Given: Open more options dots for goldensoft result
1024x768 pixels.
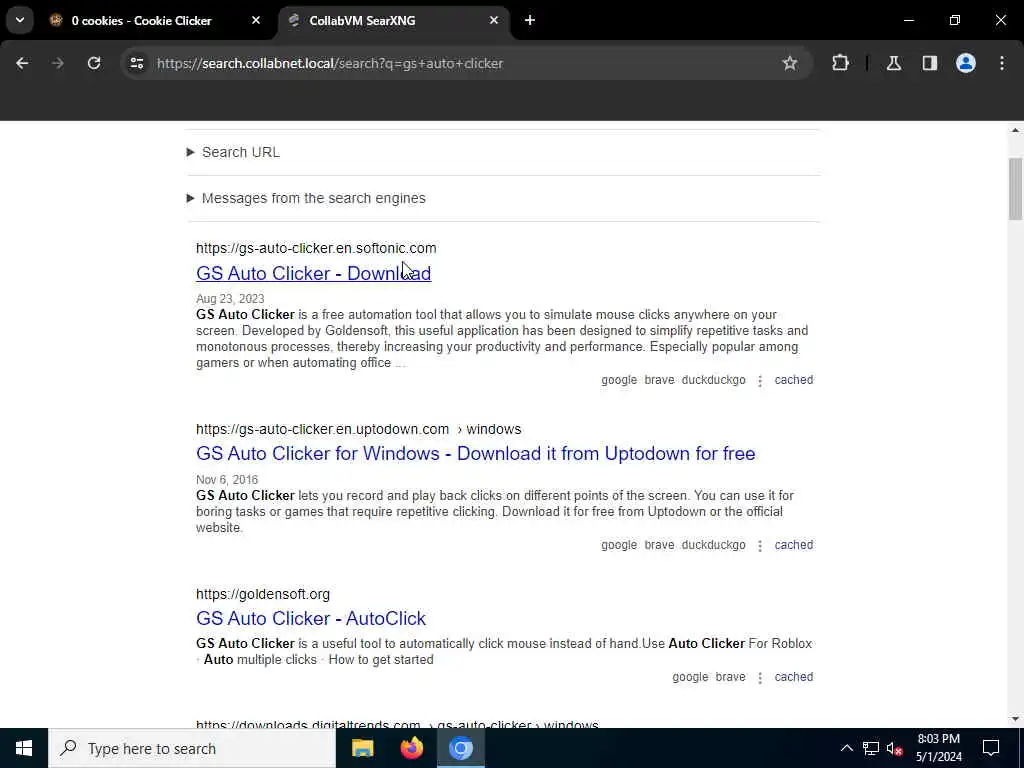Looking at the screenshot, I should [760, 678].
